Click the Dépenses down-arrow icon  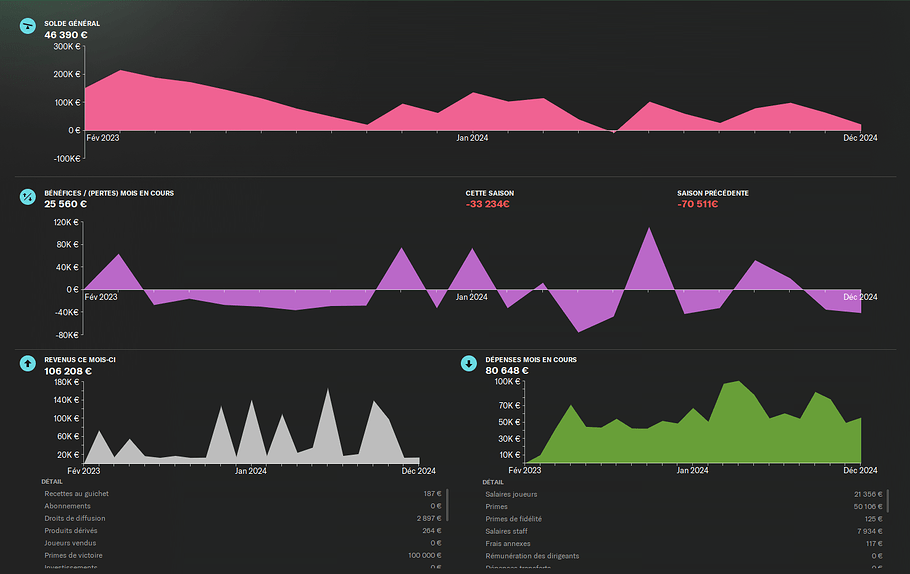468,363
